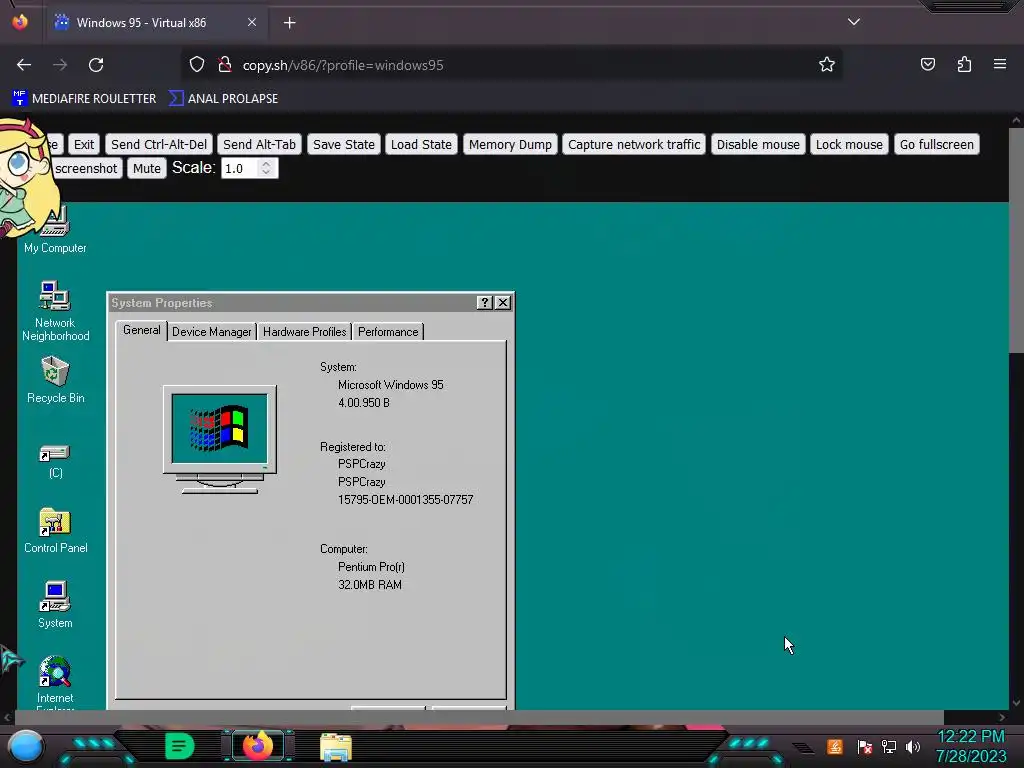This screenshot has width=1024, height=768.
Task: Switch to the General tab
Action: tap(142, 330)
